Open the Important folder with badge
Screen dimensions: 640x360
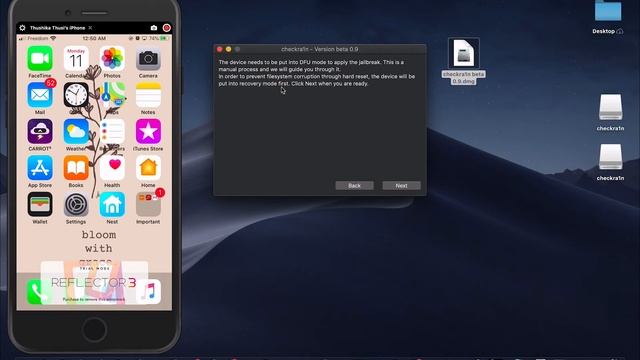pos(148,204)
